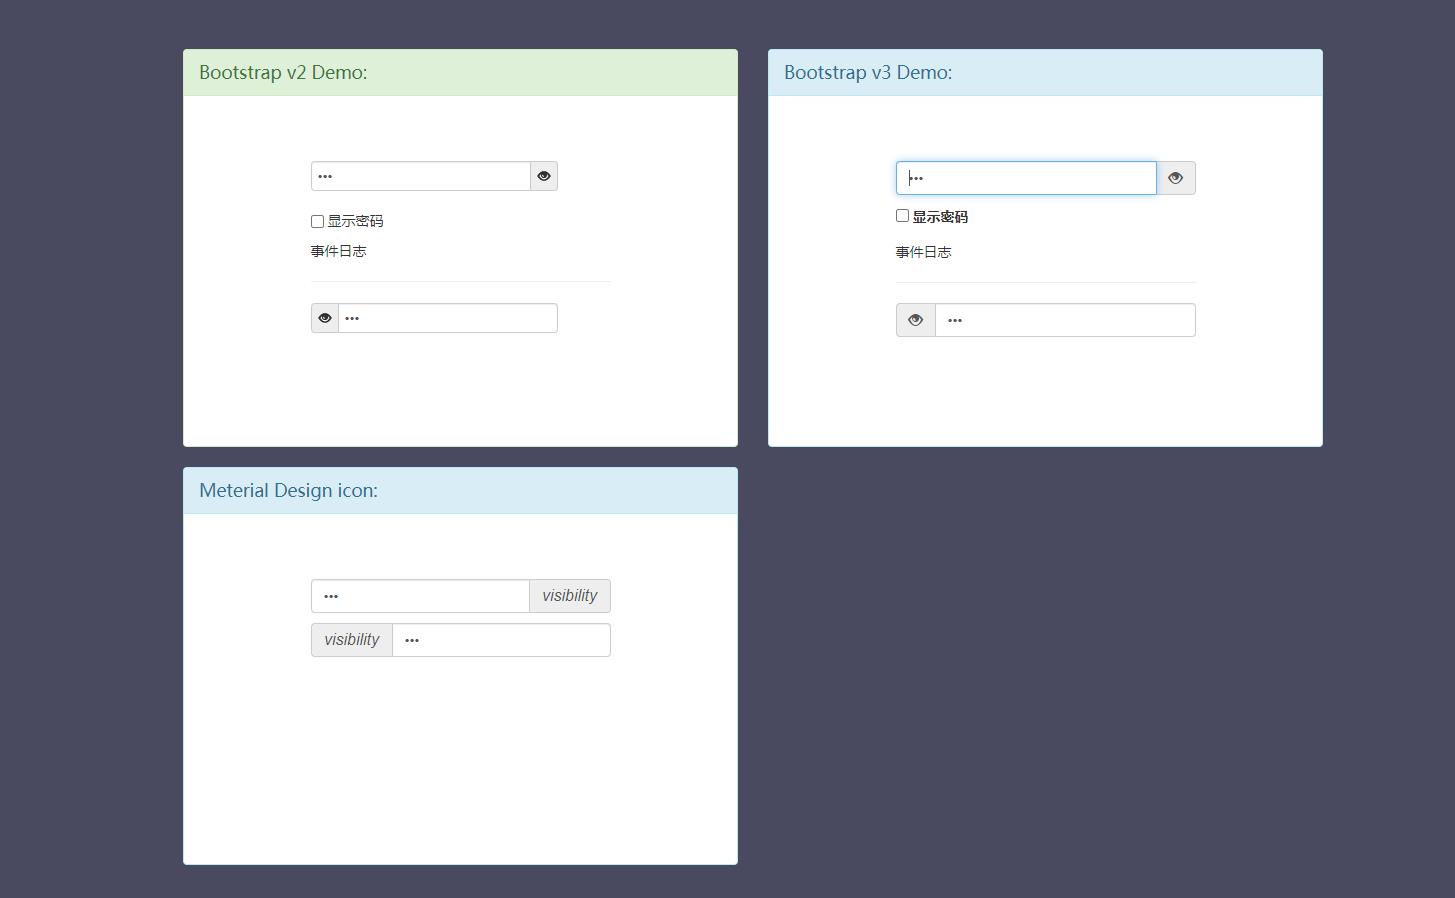This screenshot has width=1455, height=898.
Task: Toggle eye icon after Bootstrap v2 first password field
Action: tap(544, 176)
